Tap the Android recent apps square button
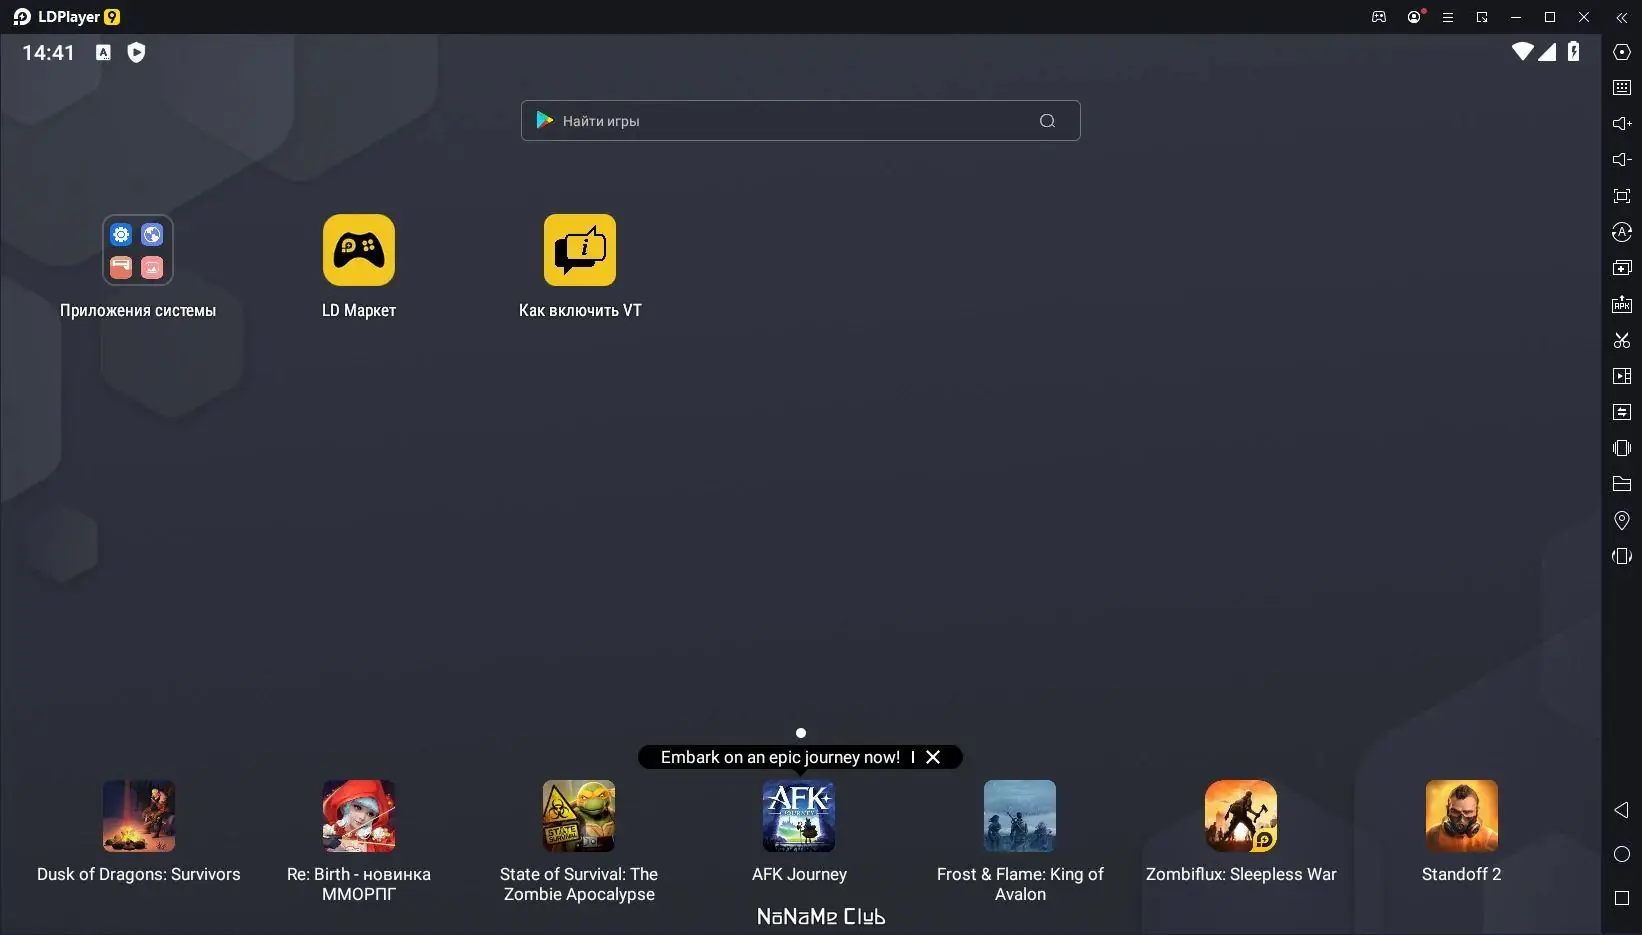Screen dimensions: 1642x935 pyautogui.click(x=1622, y=898)
